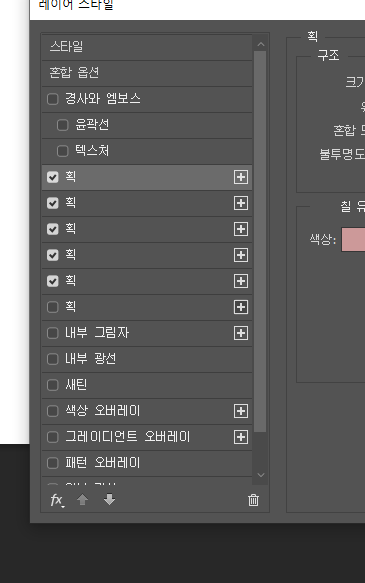The height and width of the screenshot is (583, 365).
Task: Click the plus icon on highlighted 획 row
Action: 241,177
